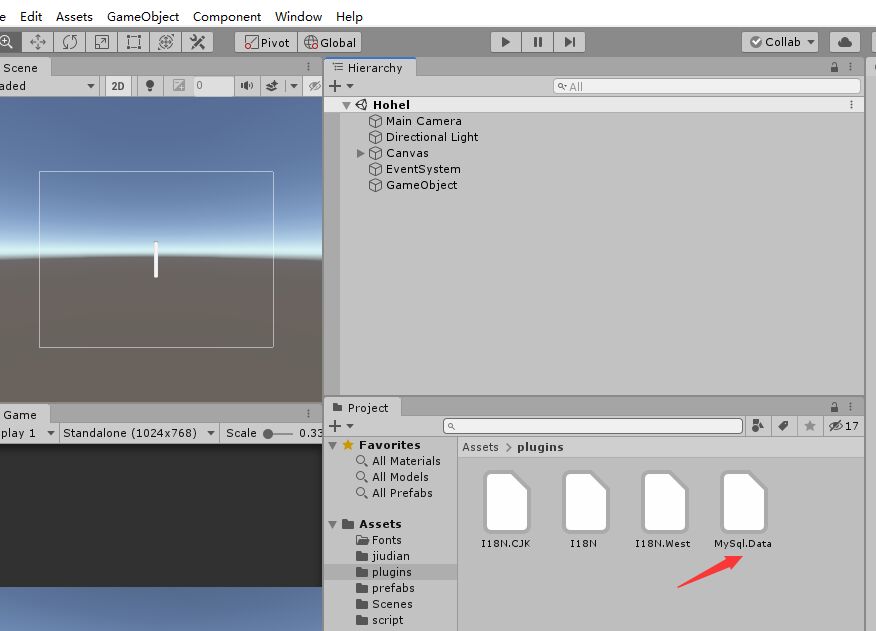Open the custom editor tools icon

[x=198, y=42]
